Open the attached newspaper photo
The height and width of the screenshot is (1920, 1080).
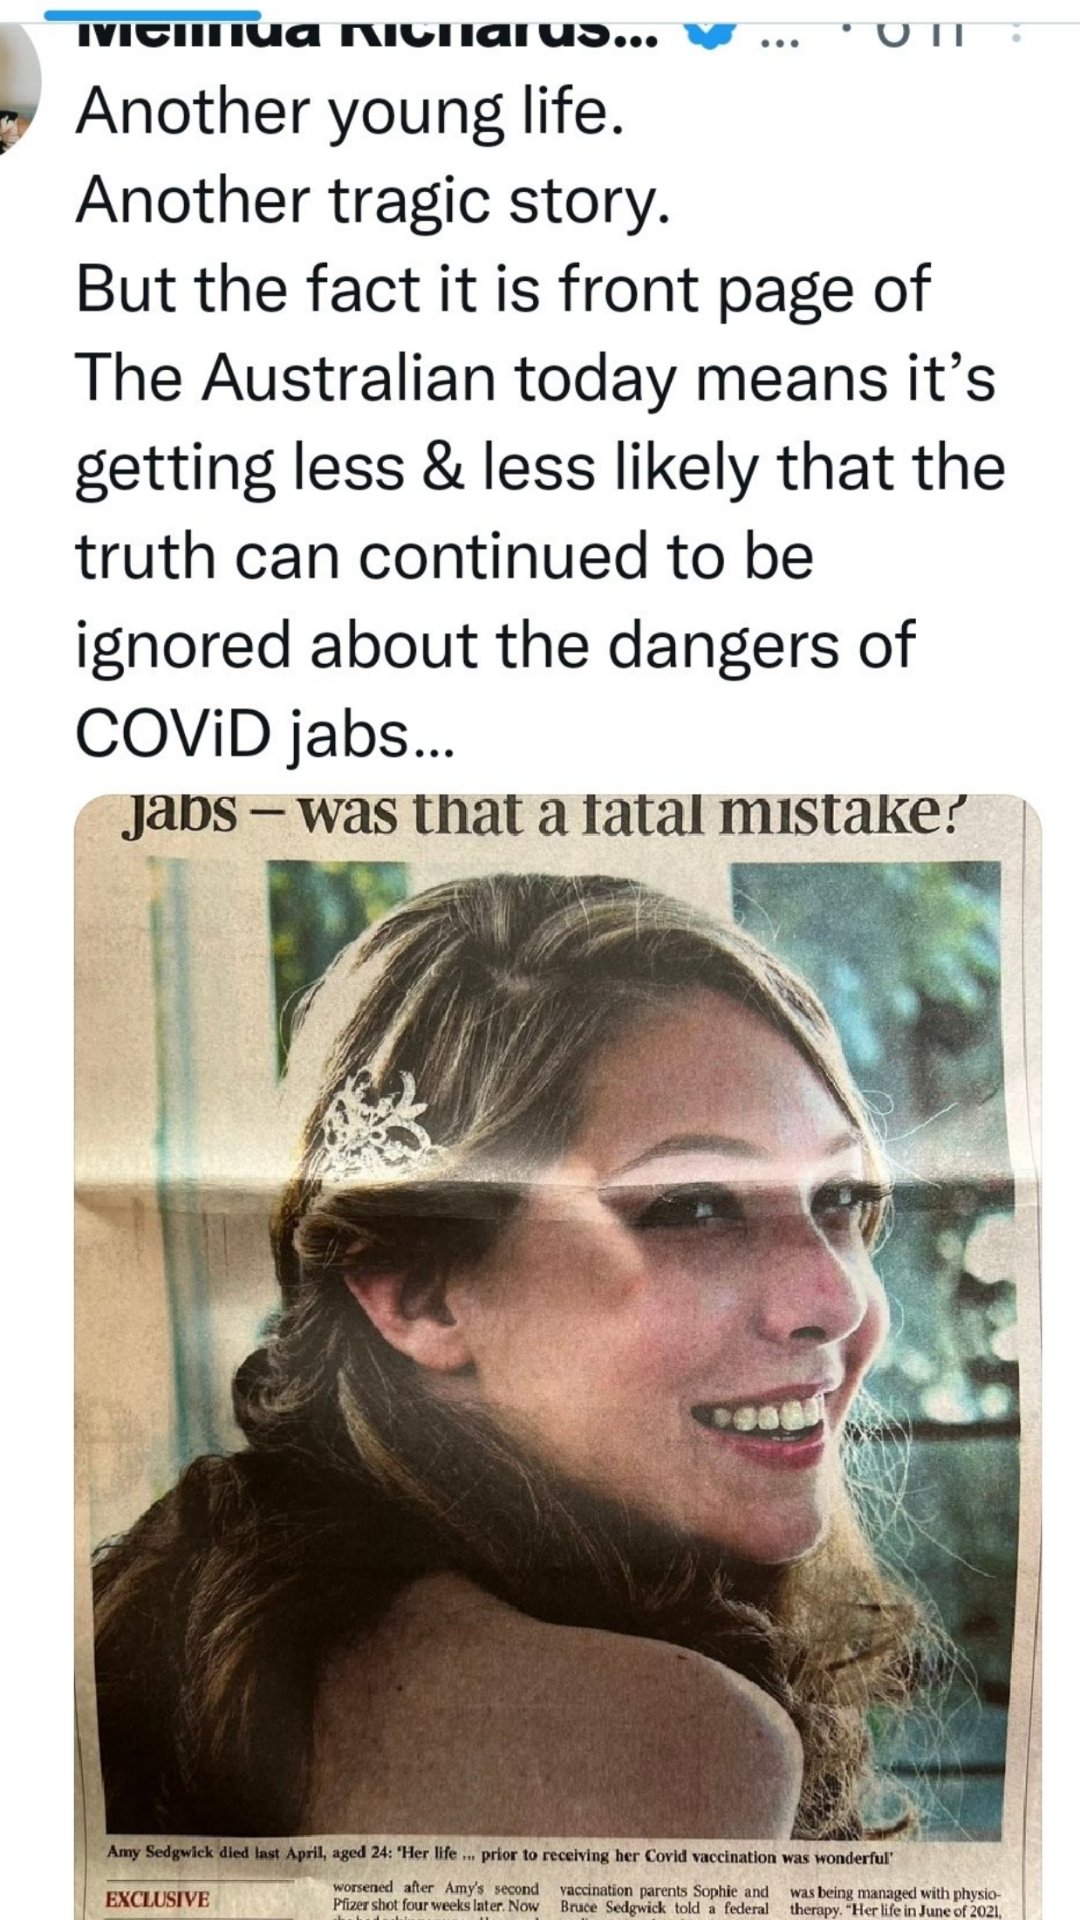(558, 1357)
